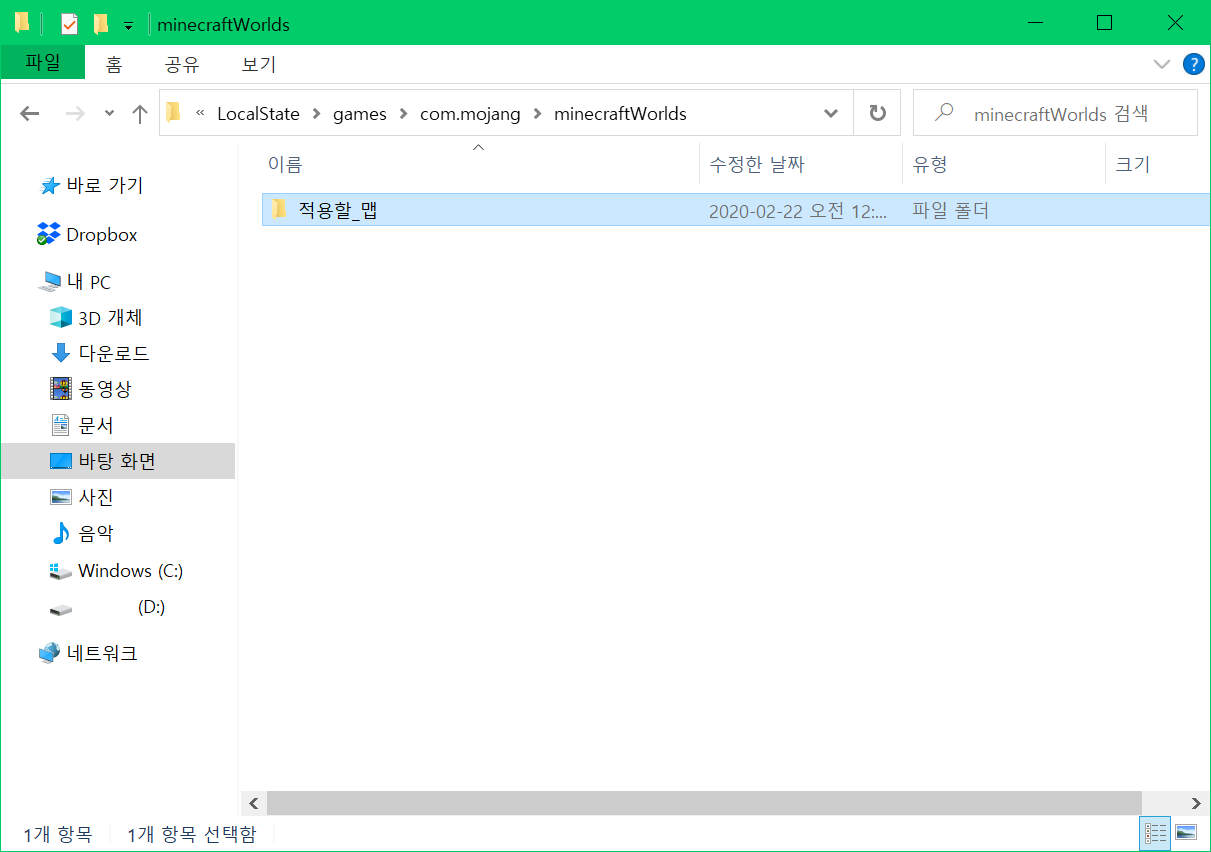
Task: Open Dropbox in the navigation pane
Action: 101,235
